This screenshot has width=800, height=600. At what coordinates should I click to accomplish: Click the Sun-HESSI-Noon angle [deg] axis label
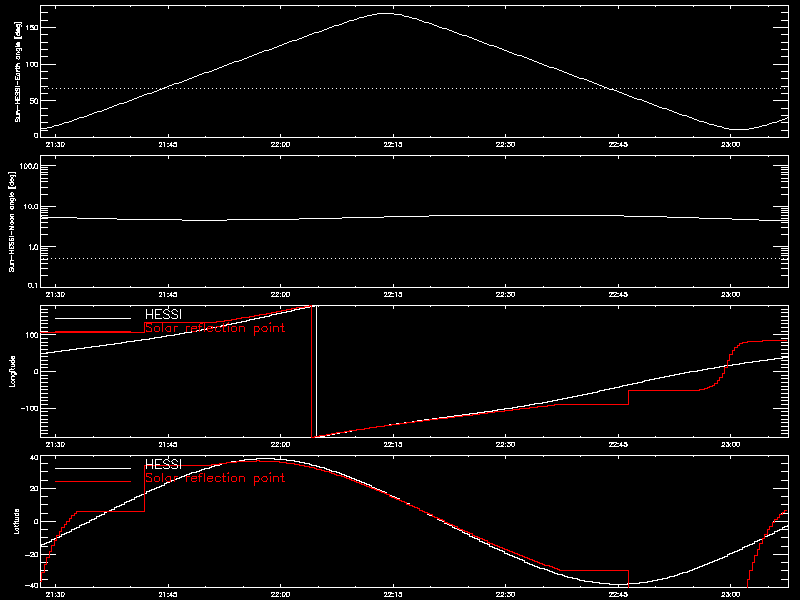[x=12, y=221]
